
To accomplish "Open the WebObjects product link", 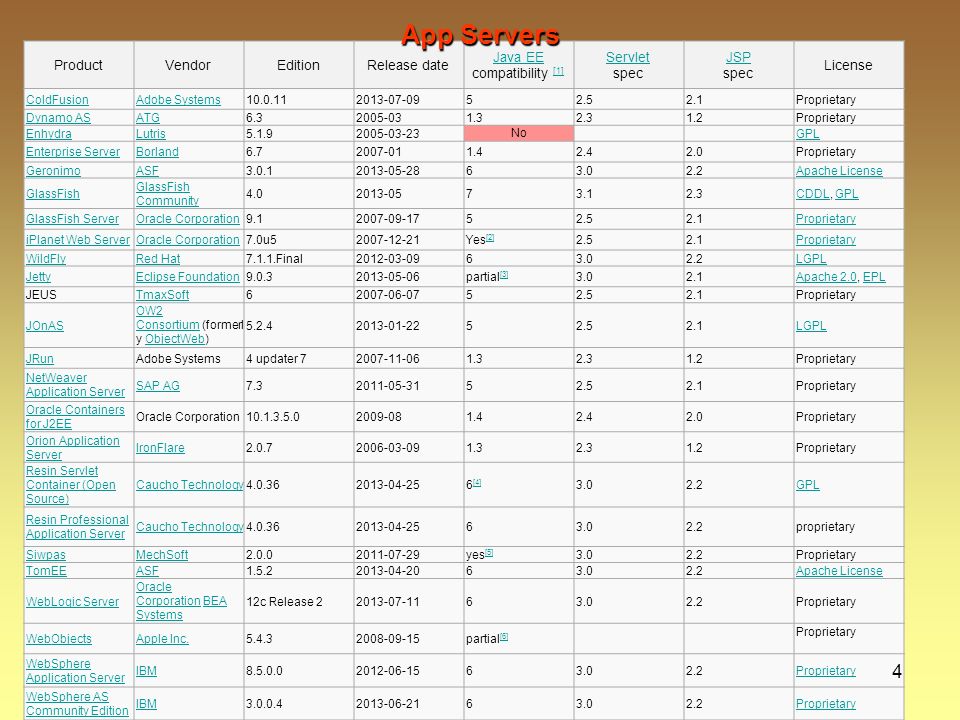I will point(59,639).
